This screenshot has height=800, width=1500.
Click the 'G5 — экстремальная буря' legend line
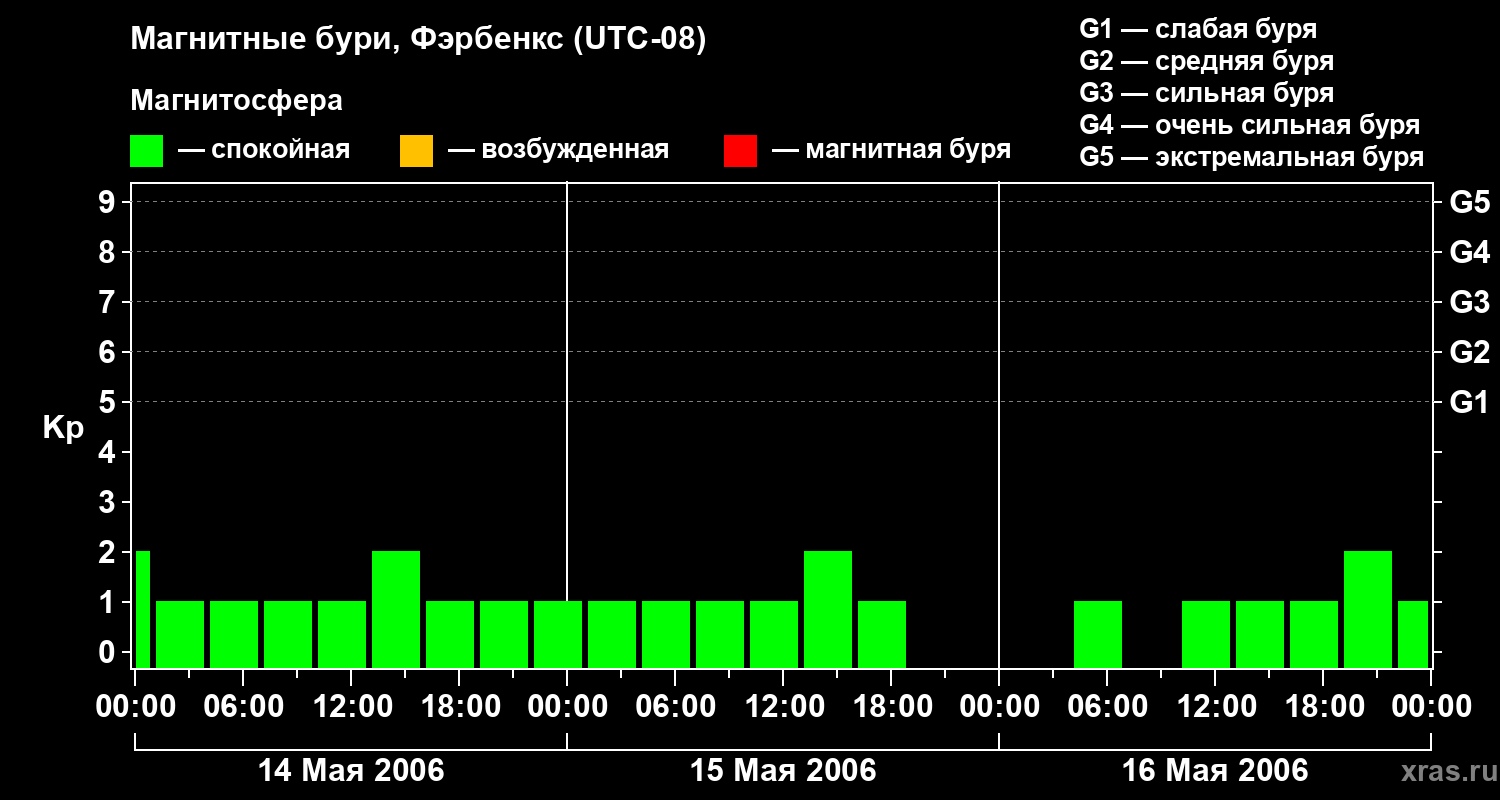click(x=1252, y=157)
